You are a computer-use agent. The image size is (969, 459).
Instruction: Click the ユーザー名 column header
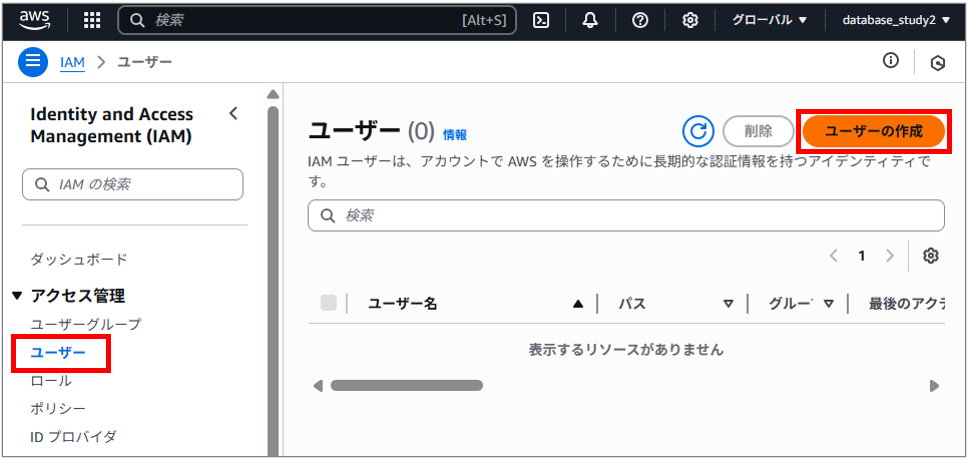403,303
